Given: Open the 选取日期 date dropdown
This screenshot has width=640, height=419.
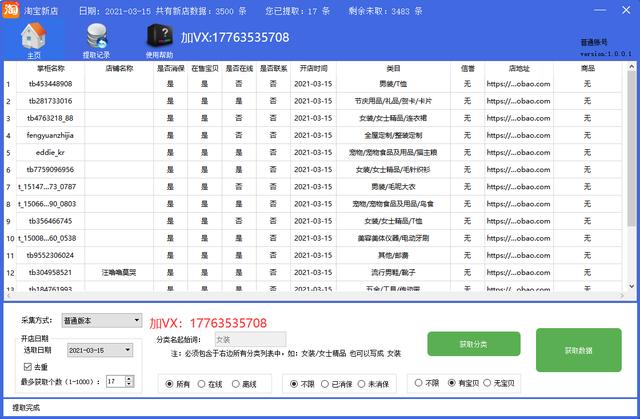Looking at the screenshot, I should coord(128,350).
